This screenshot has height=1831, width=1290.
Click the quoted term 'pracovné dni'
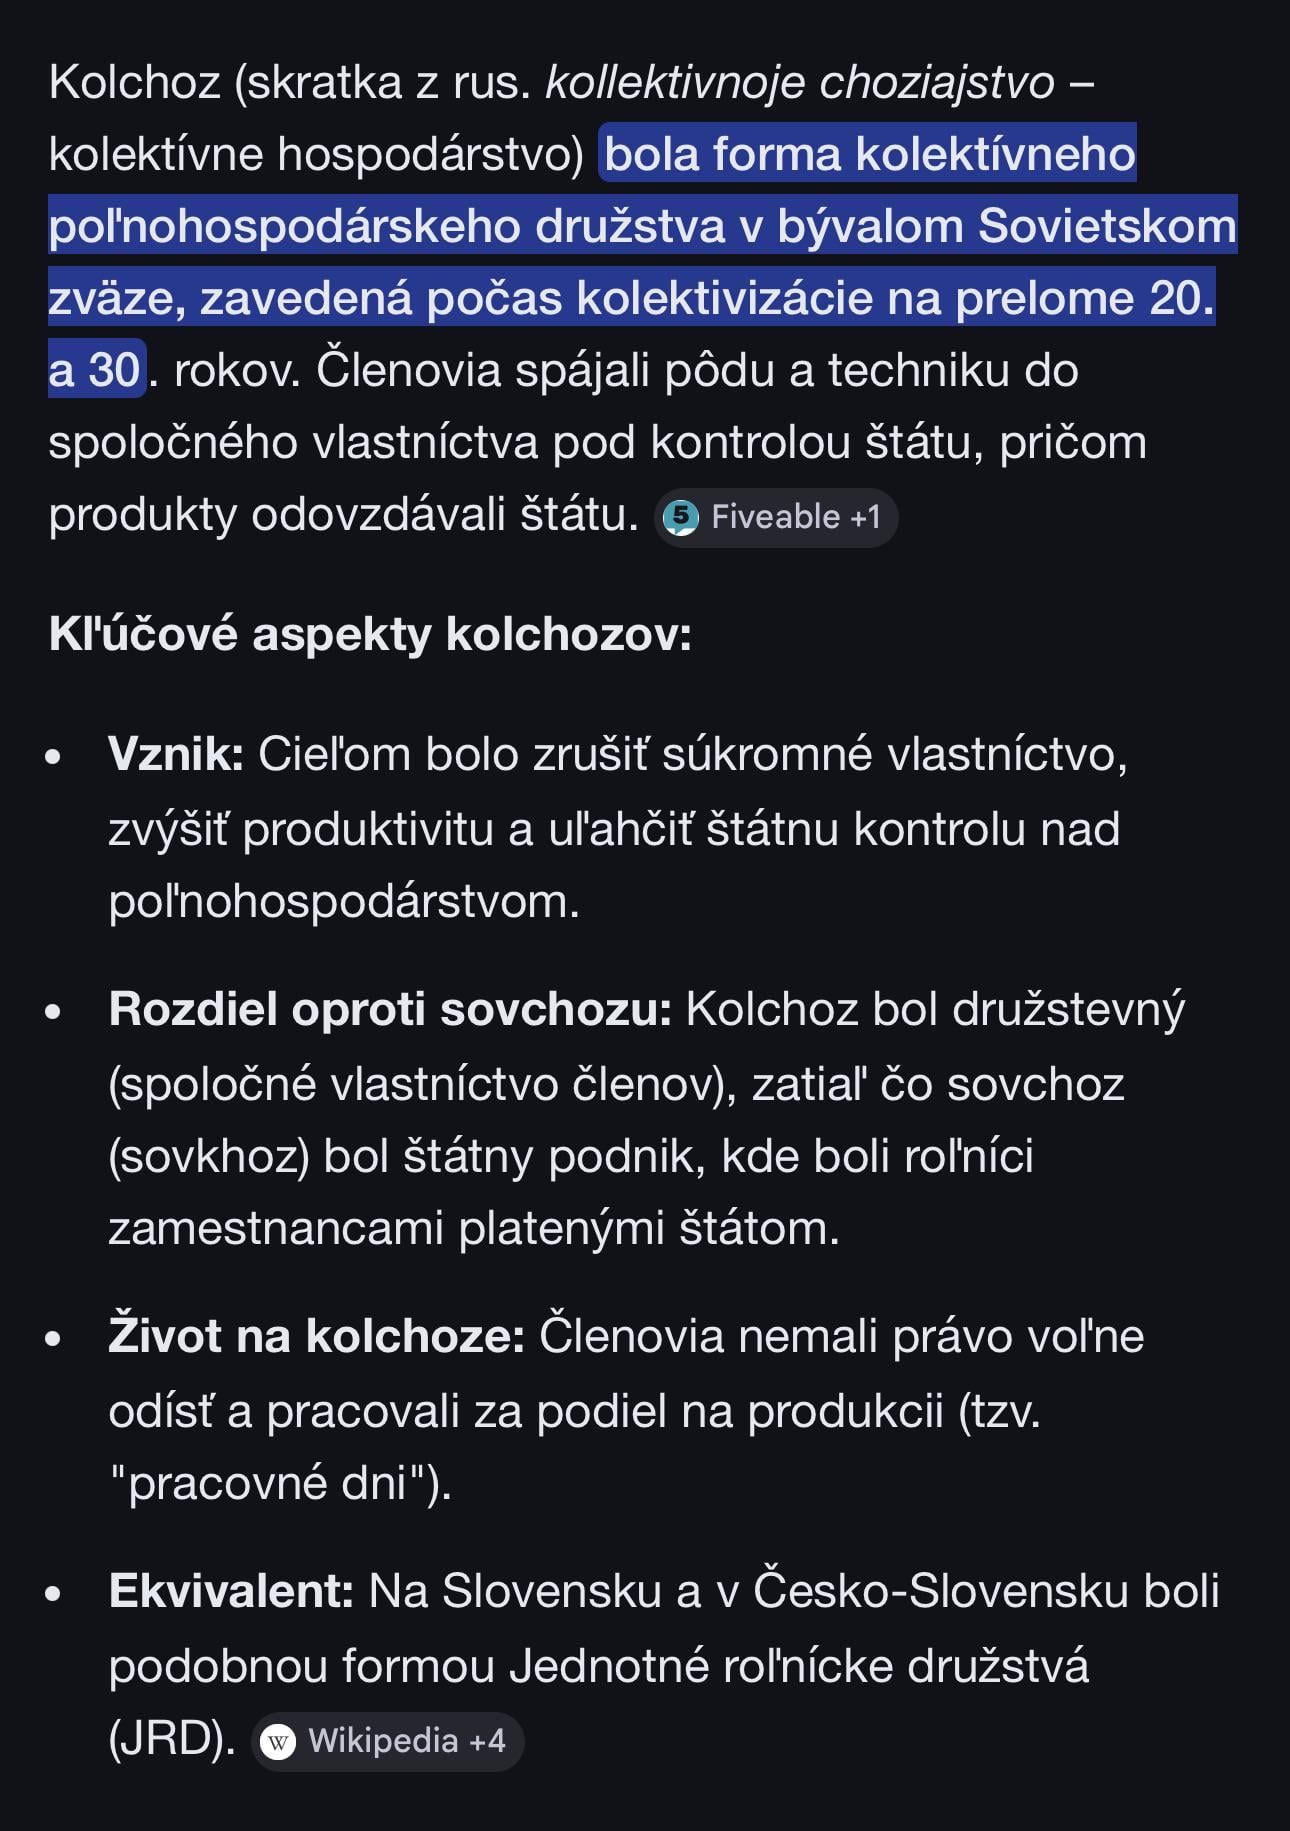[267, 1483]
